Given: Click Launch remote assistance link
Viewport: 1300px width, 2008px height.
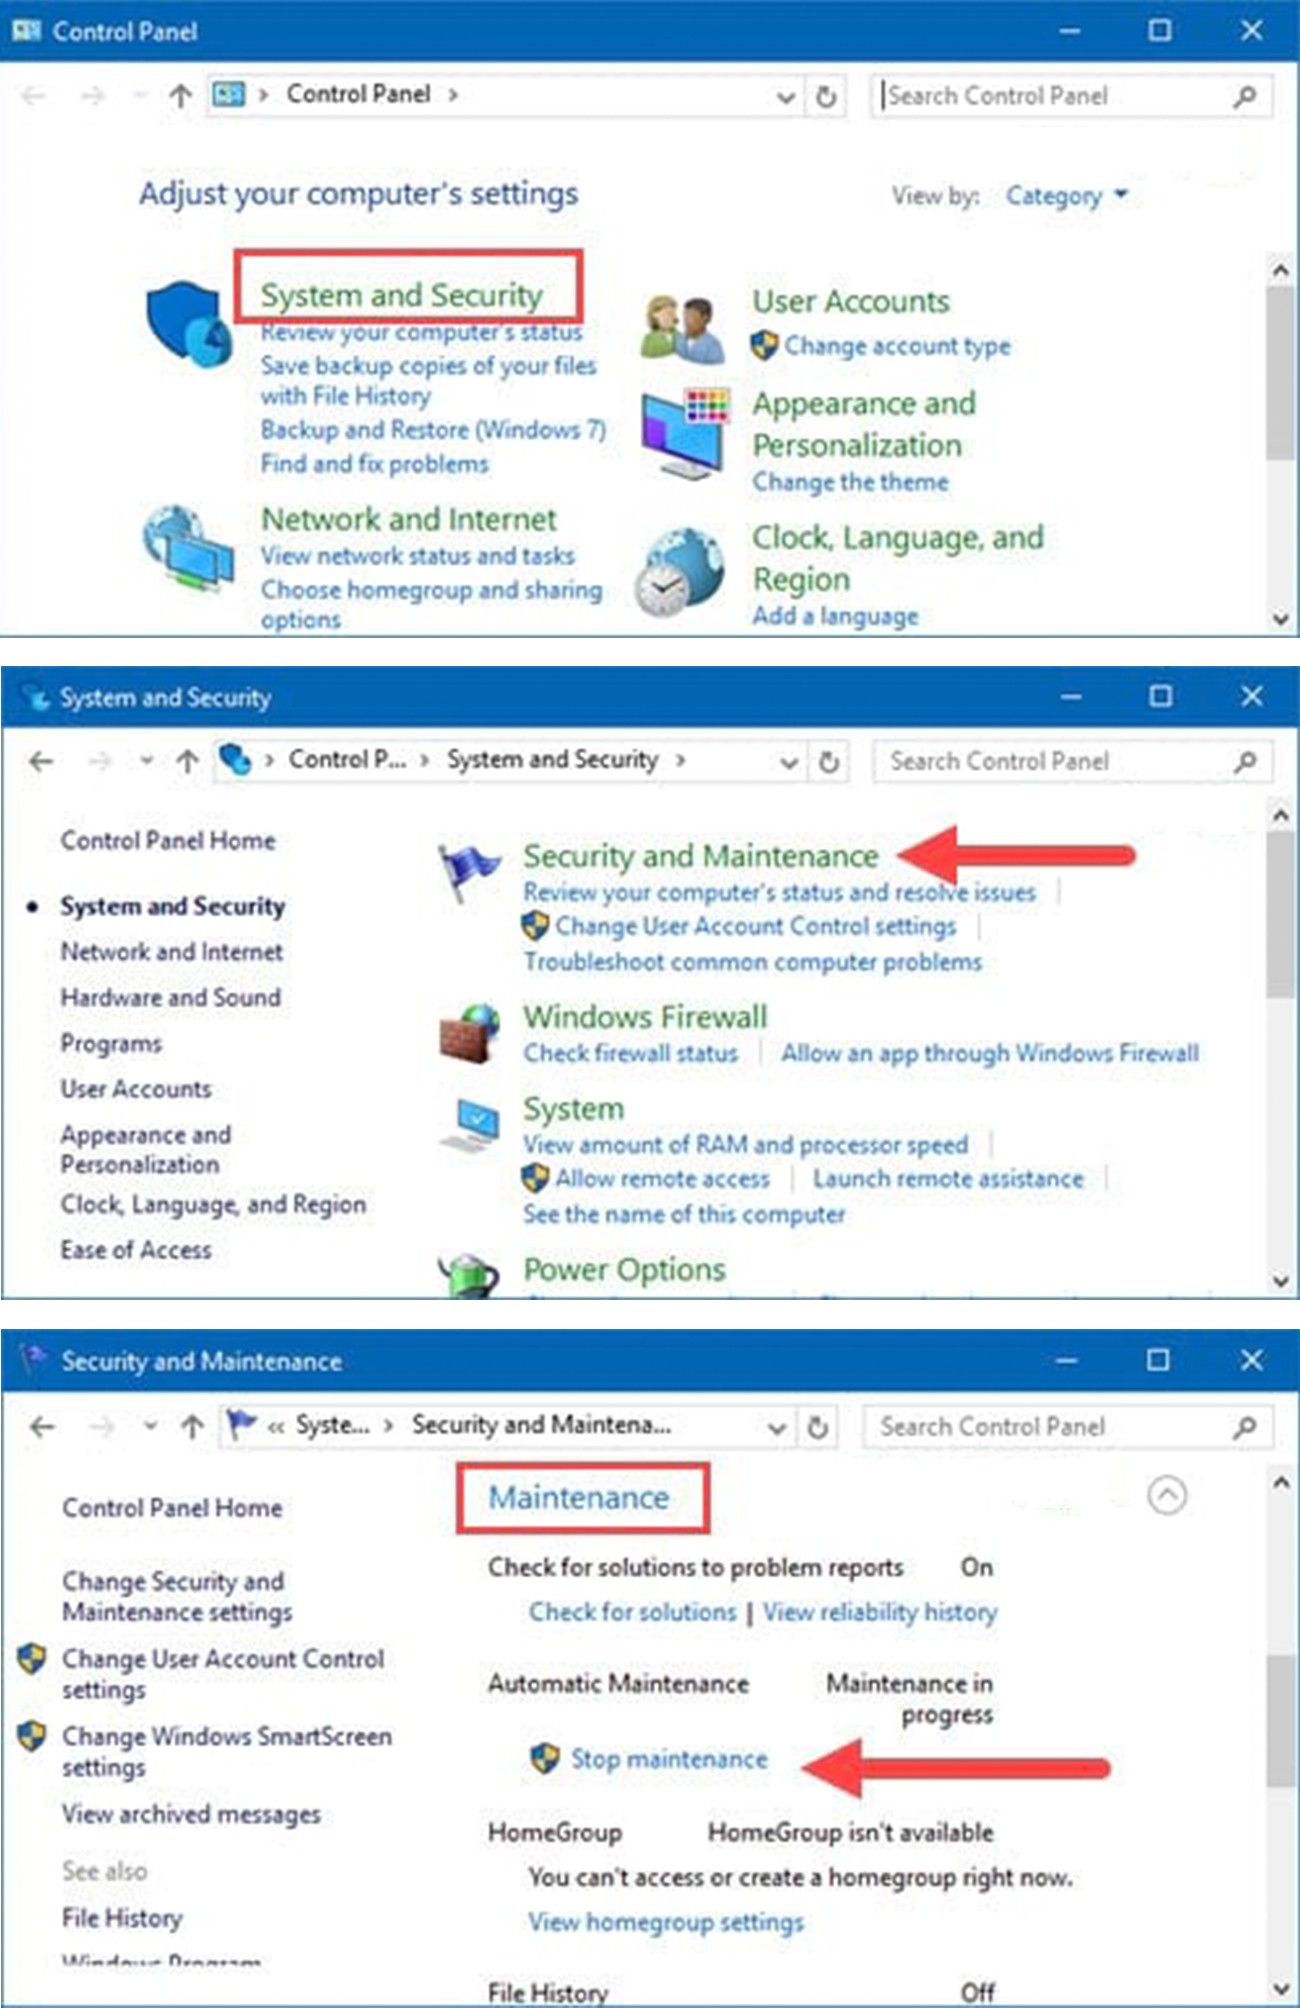Looking at the screenshot, I should 948,1179.
